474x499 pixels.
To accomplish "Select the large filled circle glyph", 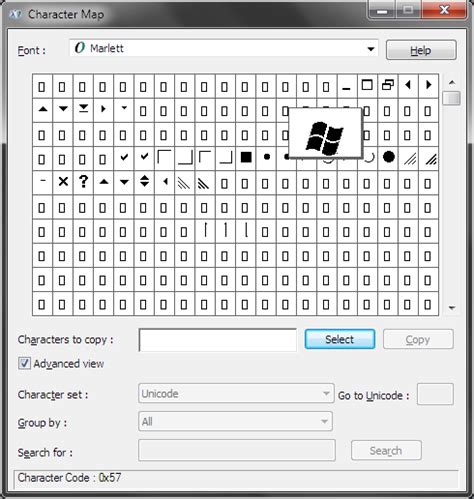I will tap(388, 158).
